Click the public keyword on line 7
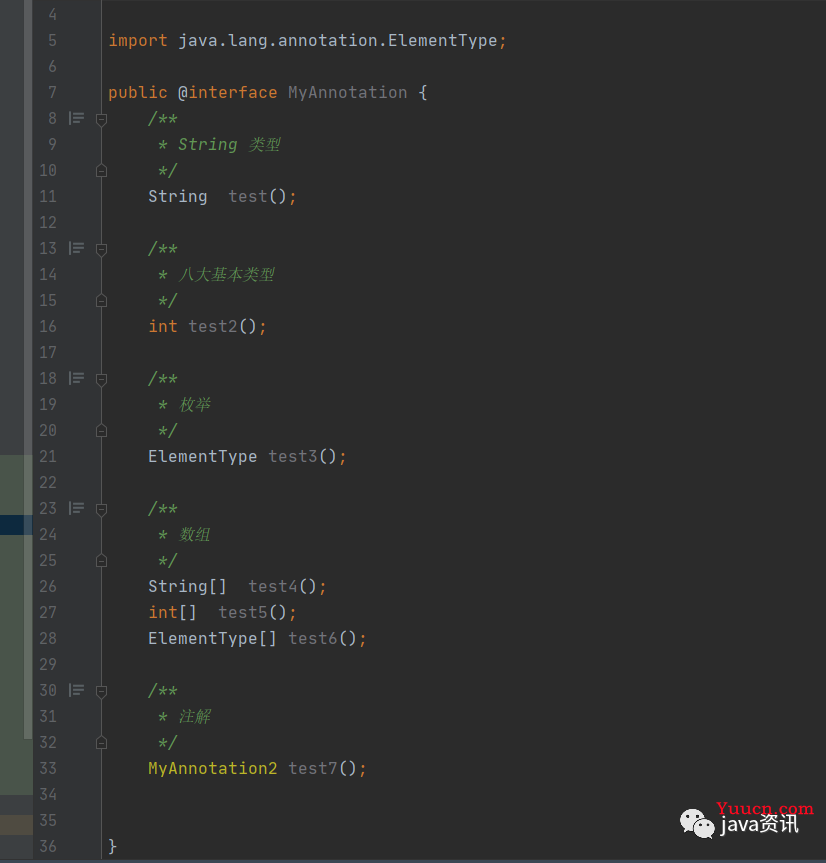Image resolution: width=826 pixels, height=863 pixels. 138,92
